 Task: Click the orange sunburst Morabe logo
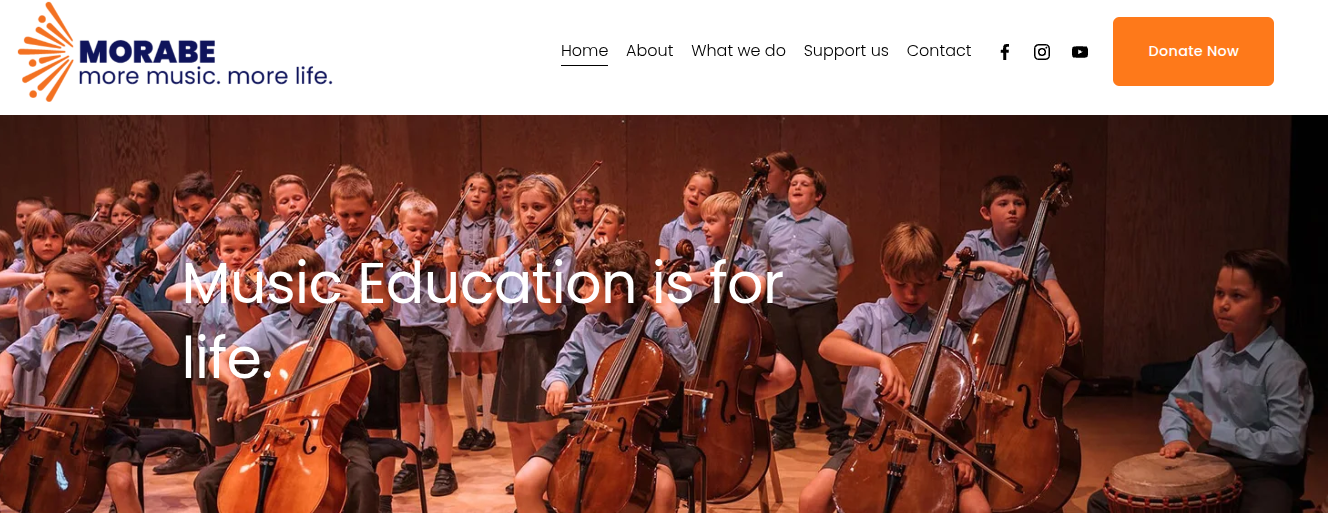(x=46, y=52)
